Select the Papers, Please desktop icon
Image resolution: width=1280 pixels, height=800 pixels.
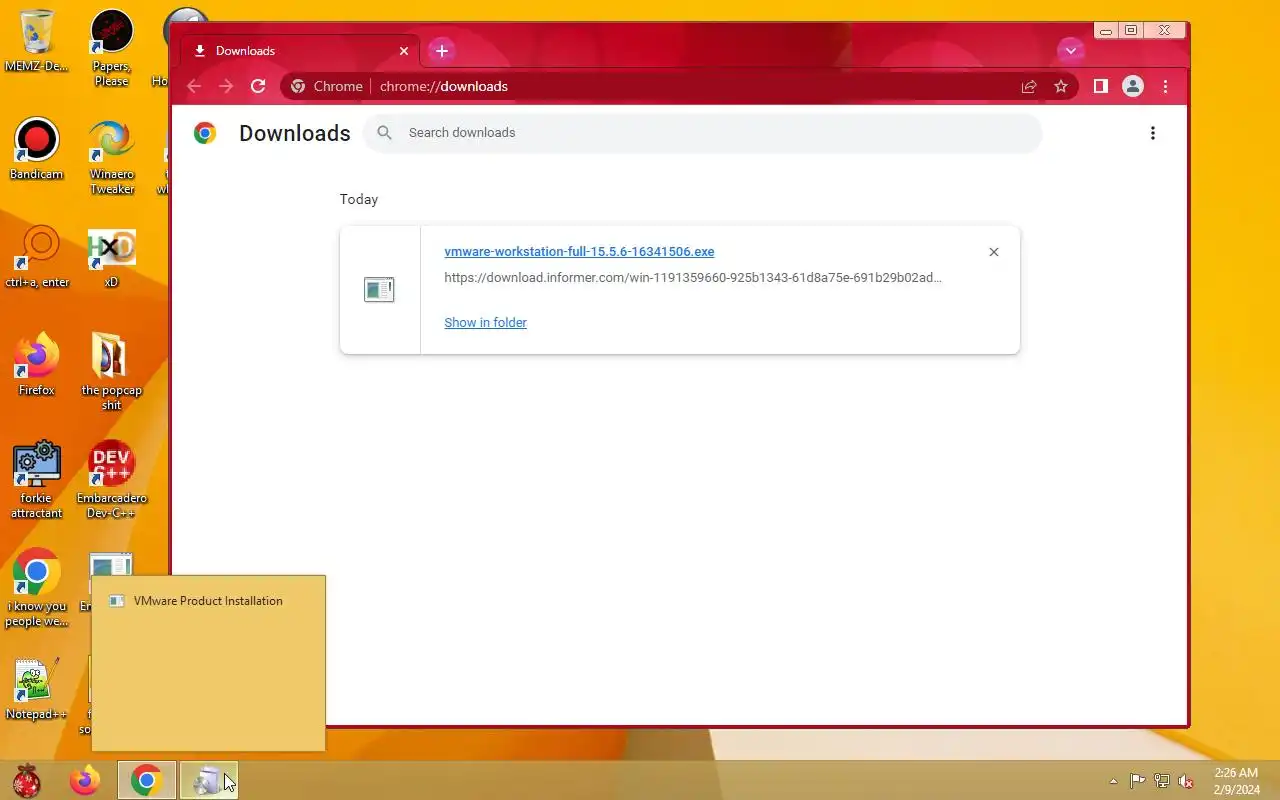coord(111,49)
